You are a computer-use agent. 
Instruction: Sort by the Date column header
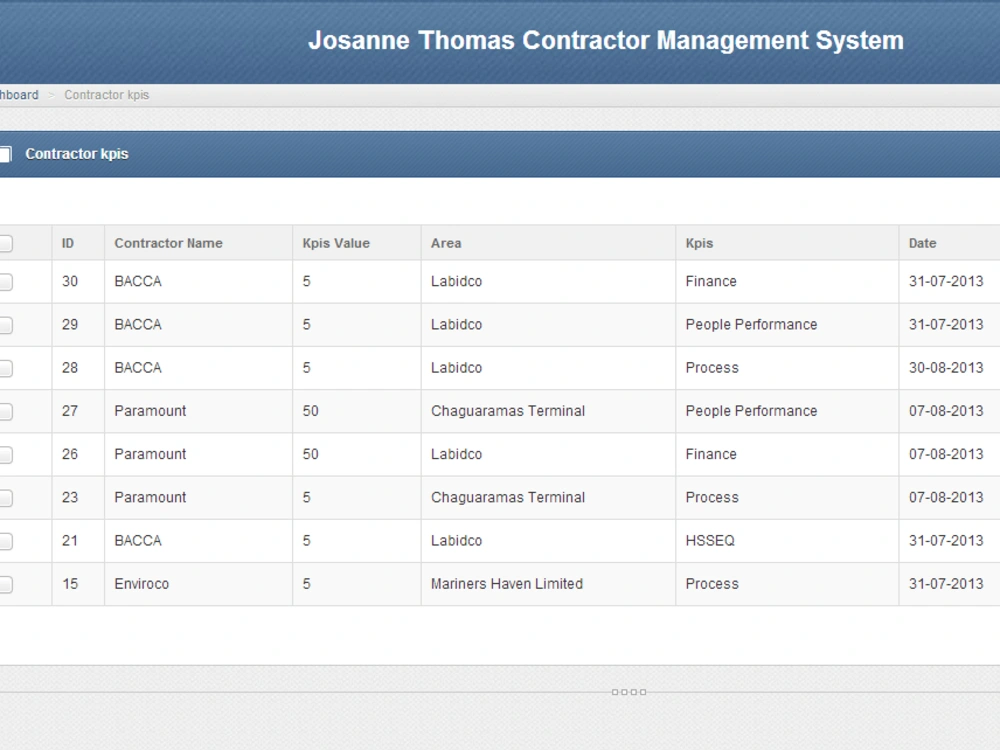click(922, 243)
